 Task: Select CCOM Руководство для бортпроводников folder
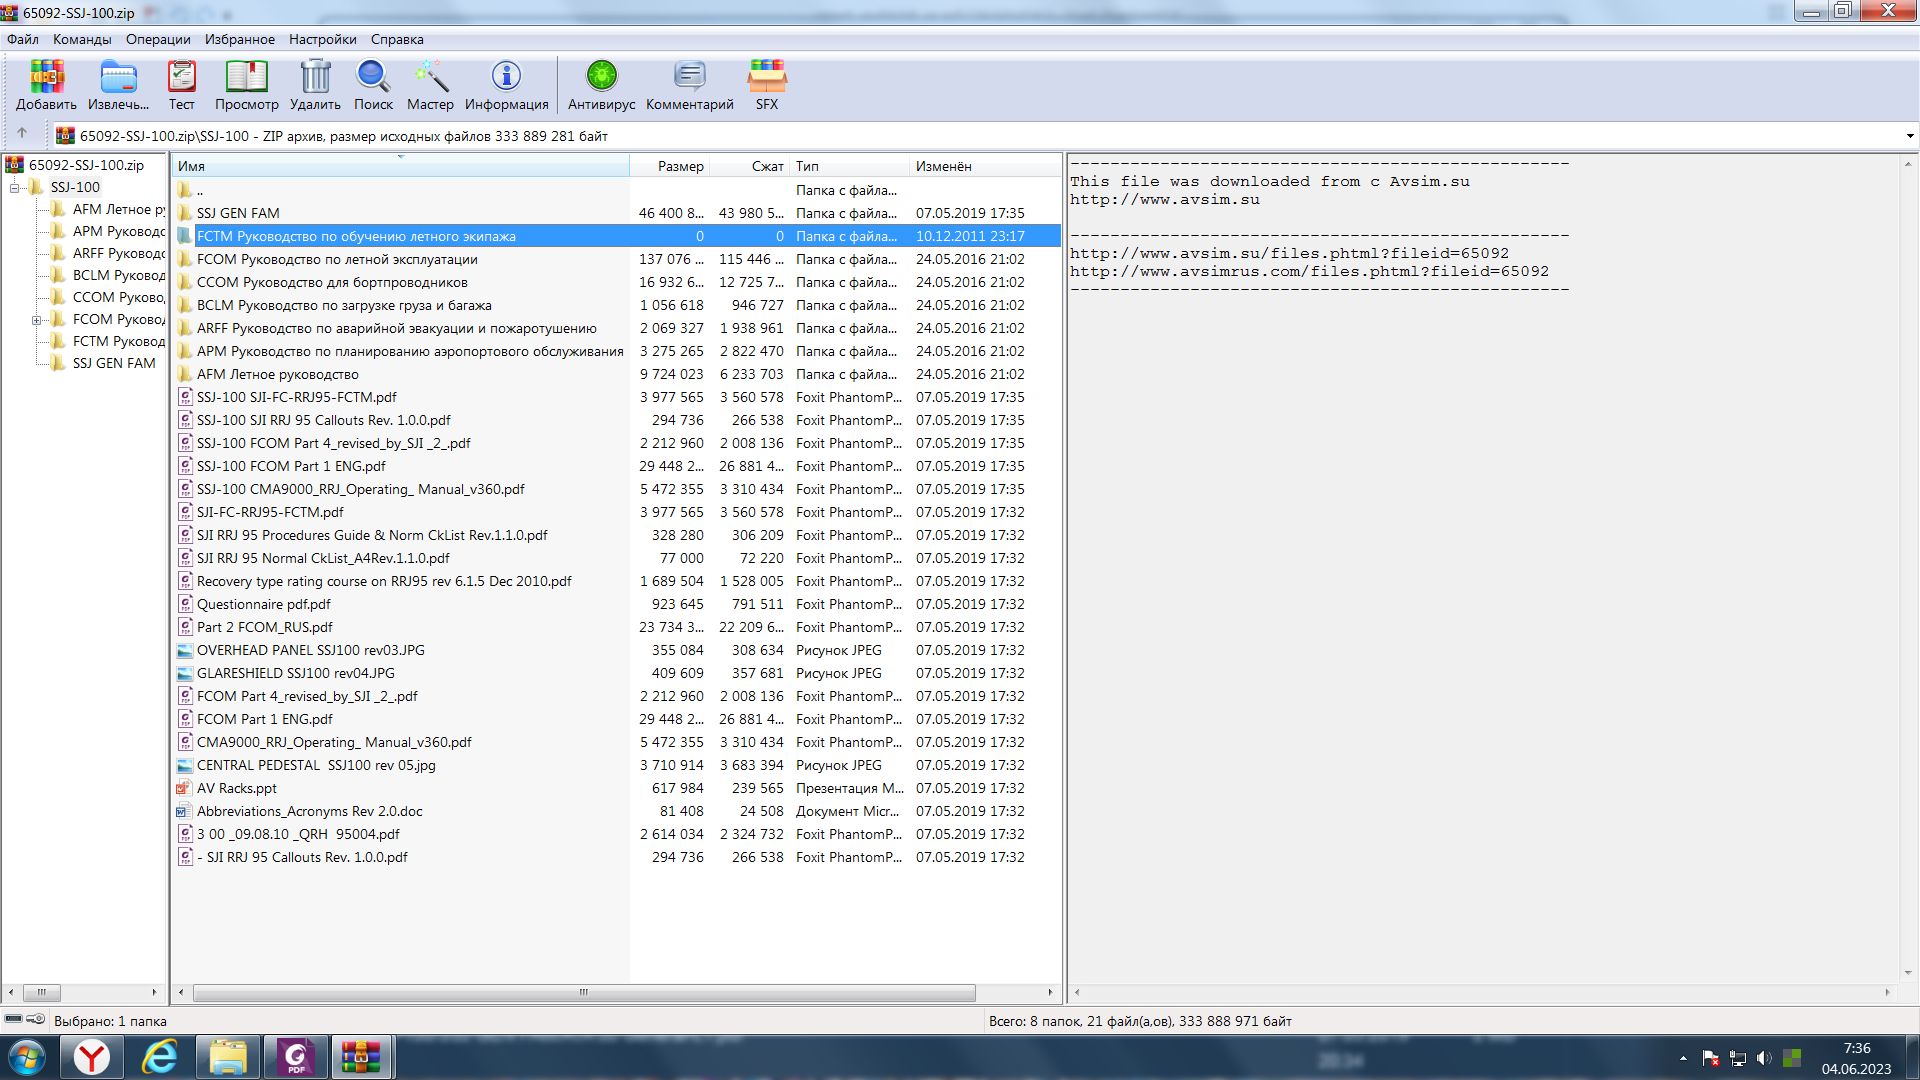pos(617,282)
